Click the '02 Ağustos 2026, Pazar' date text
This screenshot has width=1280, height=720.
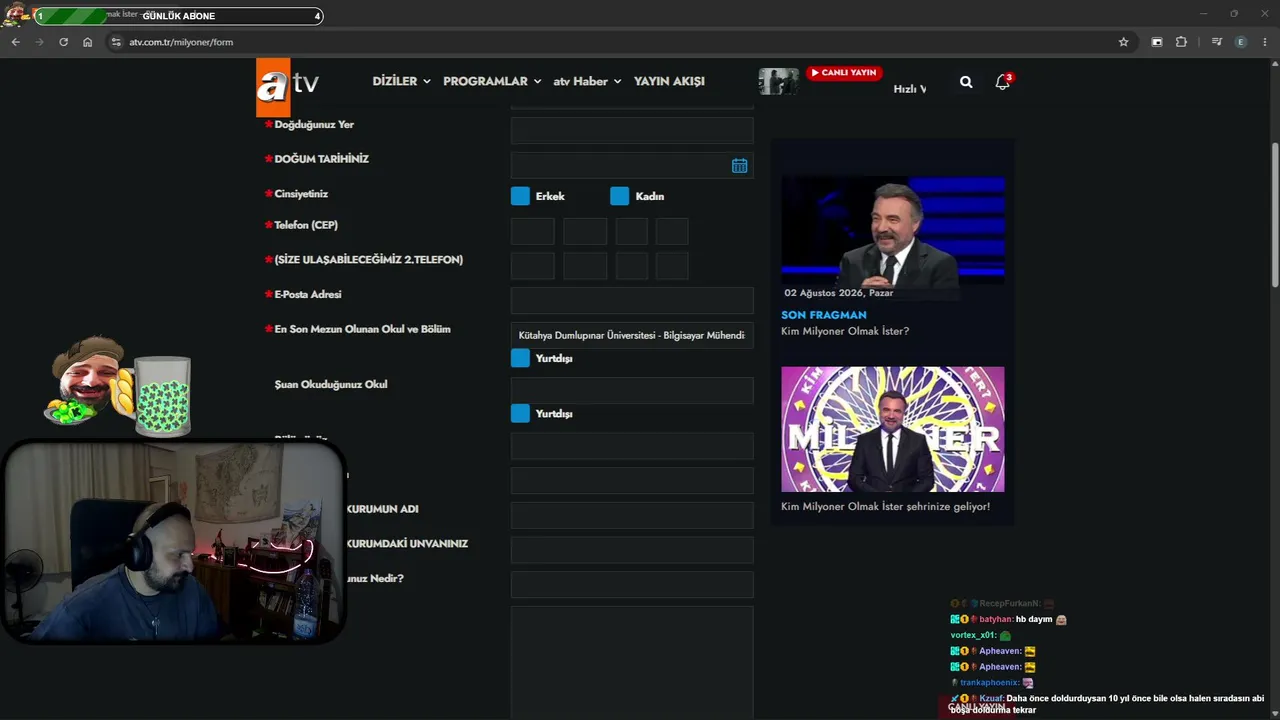click(839, 293)
